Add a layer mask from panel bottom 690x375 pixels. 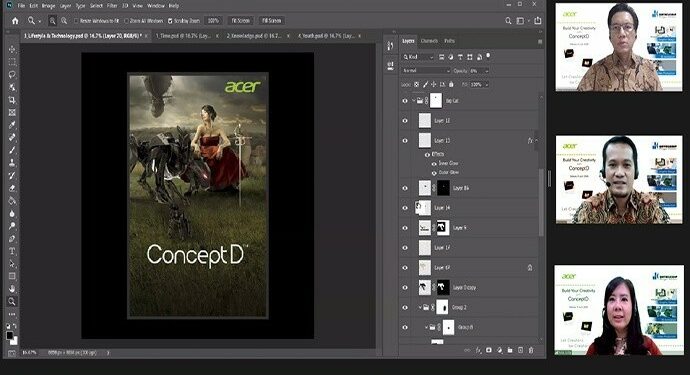(489, 350)
